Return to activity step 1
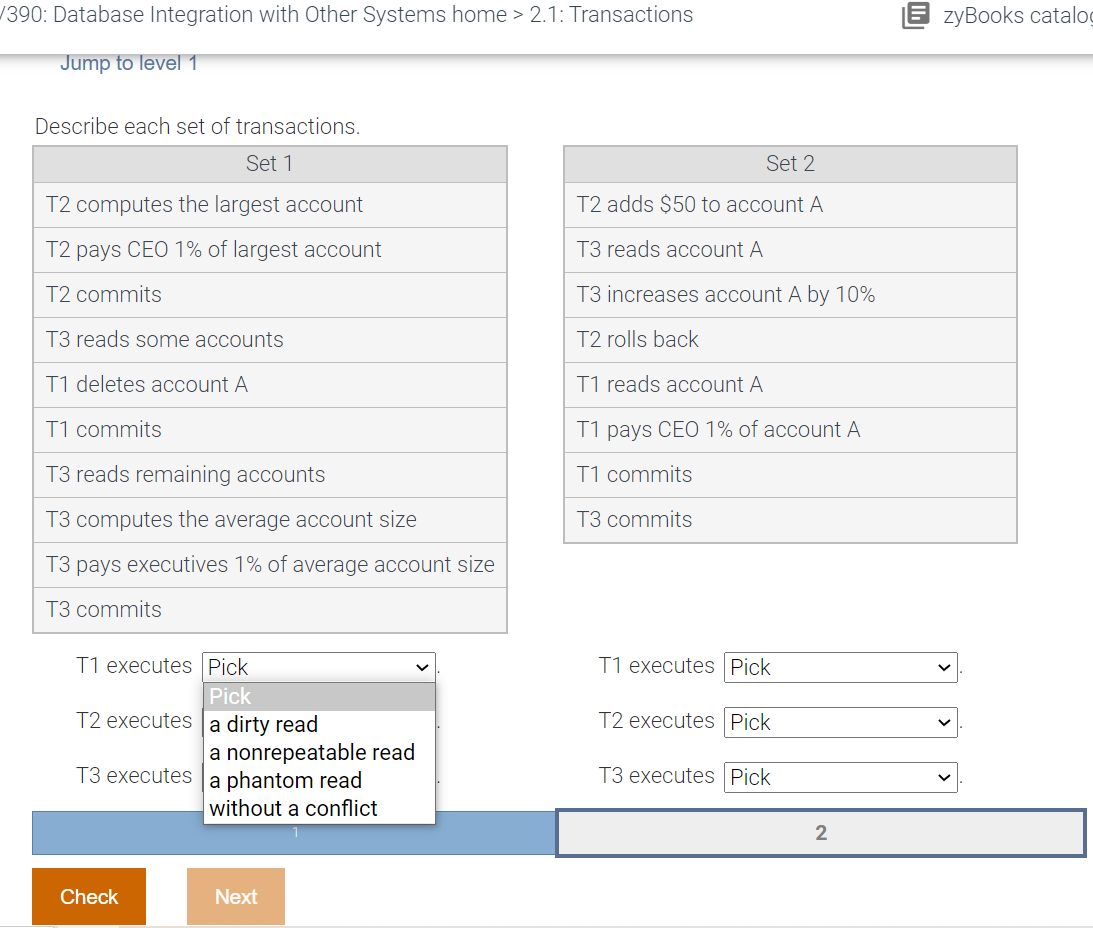The image size is (1093, 928). click(x=294, y=832)
